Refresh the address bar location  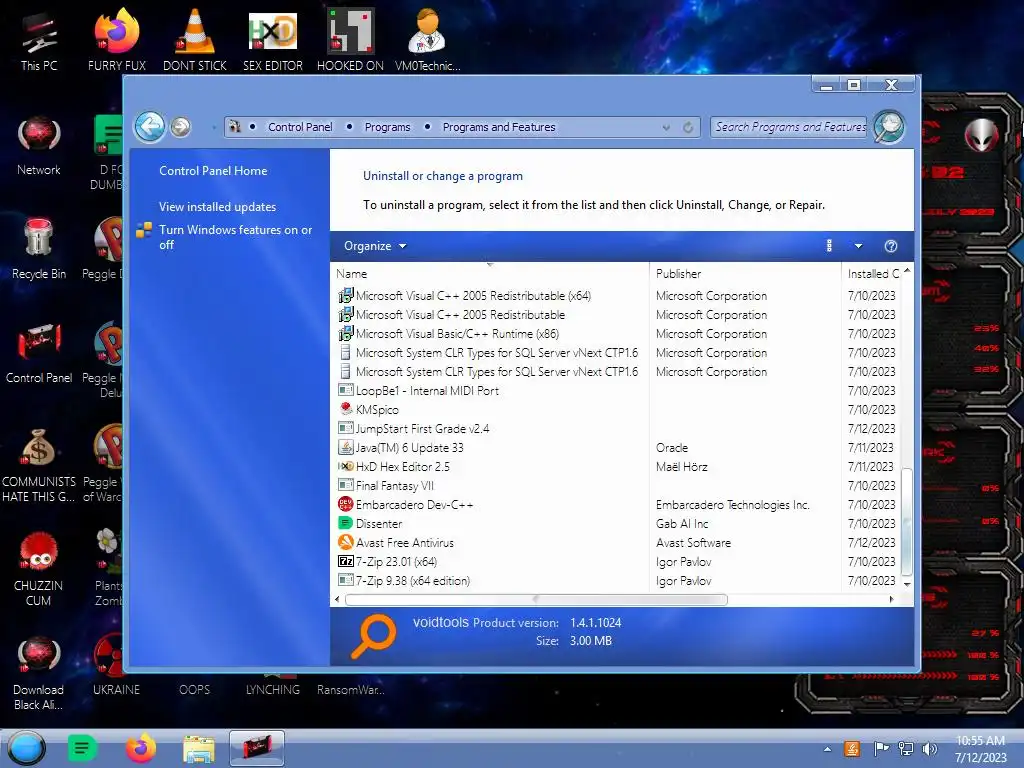688,127
